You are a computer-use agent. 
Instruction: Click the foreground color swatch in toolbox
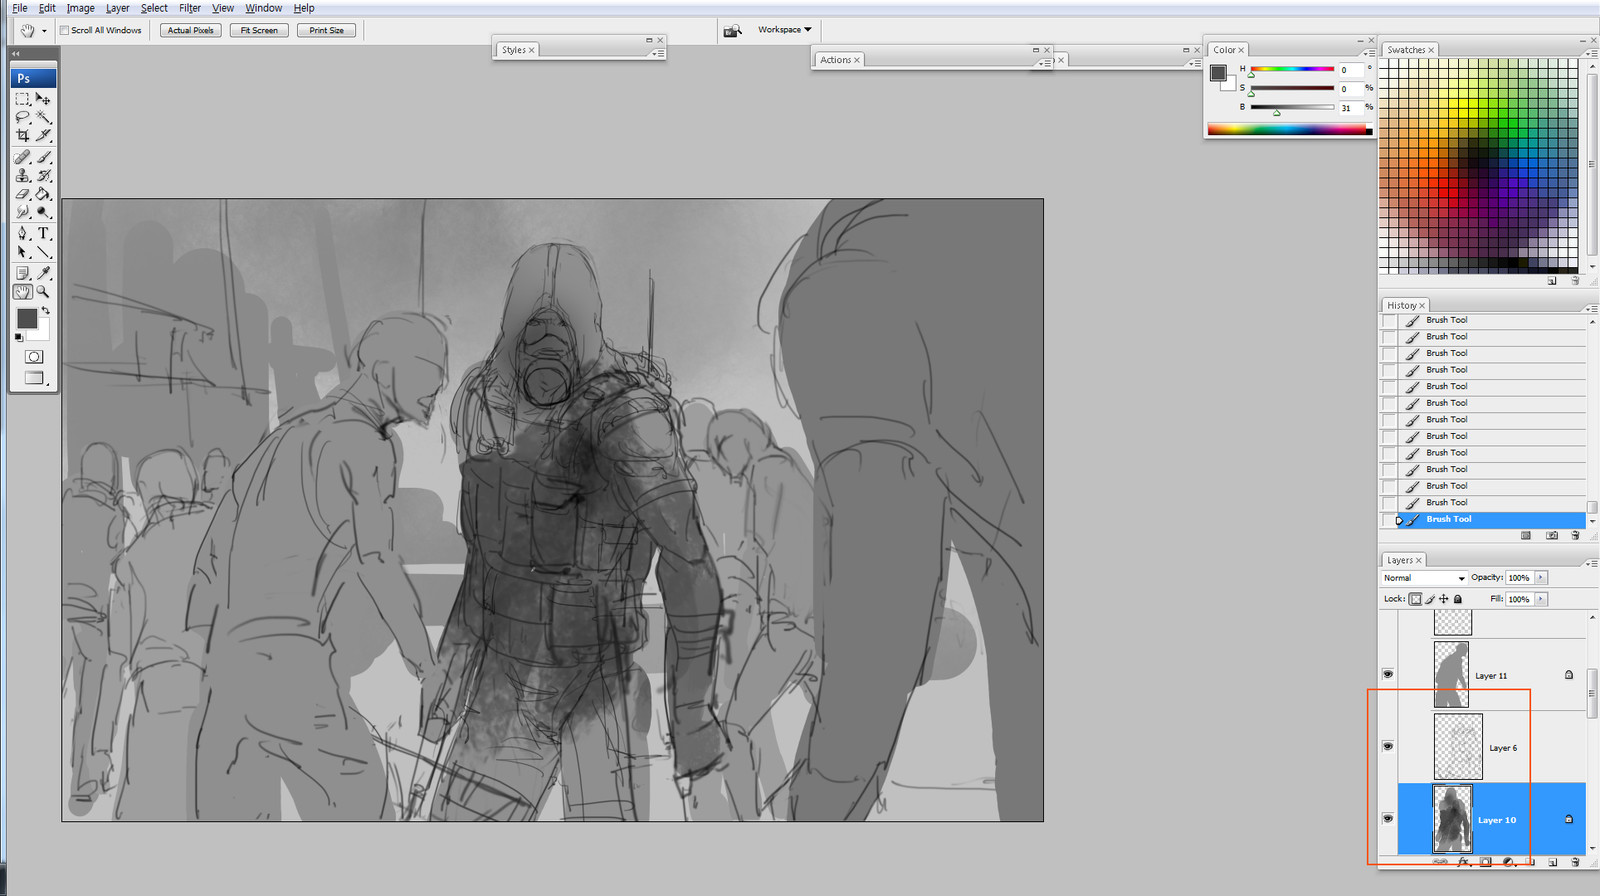tap(27, 318)
